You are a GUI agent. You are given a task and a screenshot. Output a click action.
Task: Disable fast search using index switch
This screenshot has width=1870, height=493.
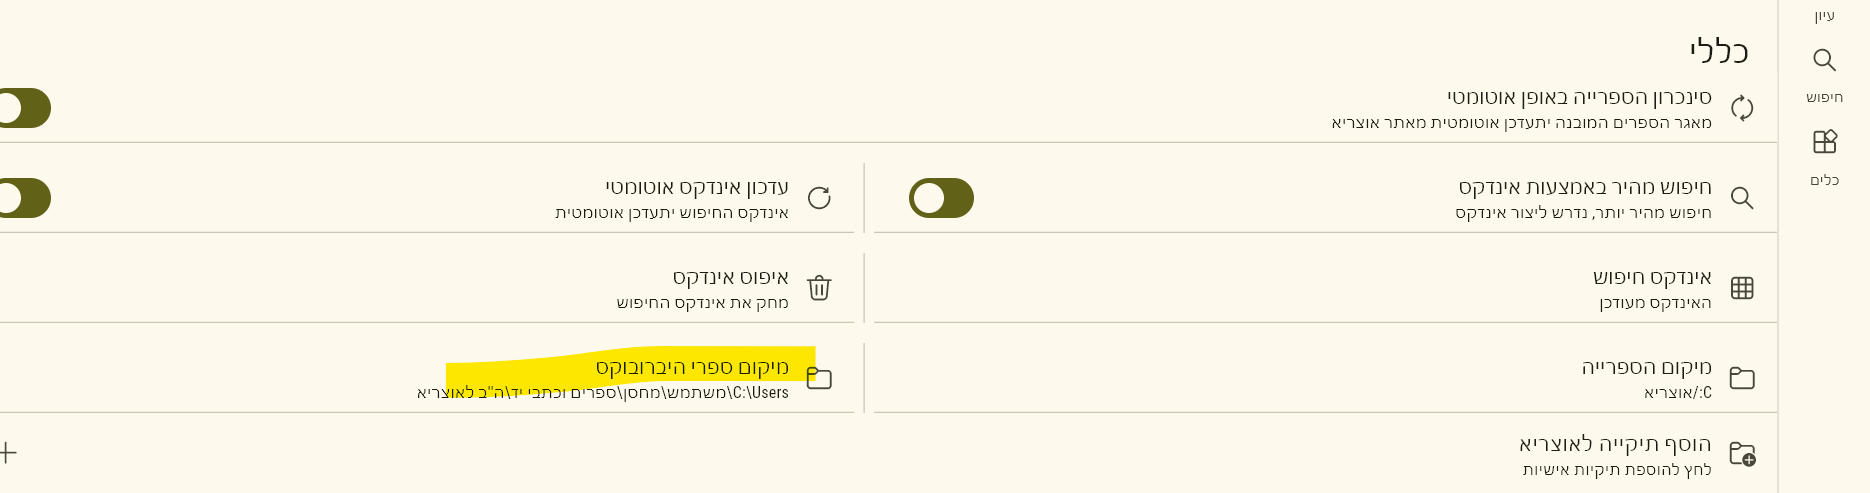click(x=941, y=198)
